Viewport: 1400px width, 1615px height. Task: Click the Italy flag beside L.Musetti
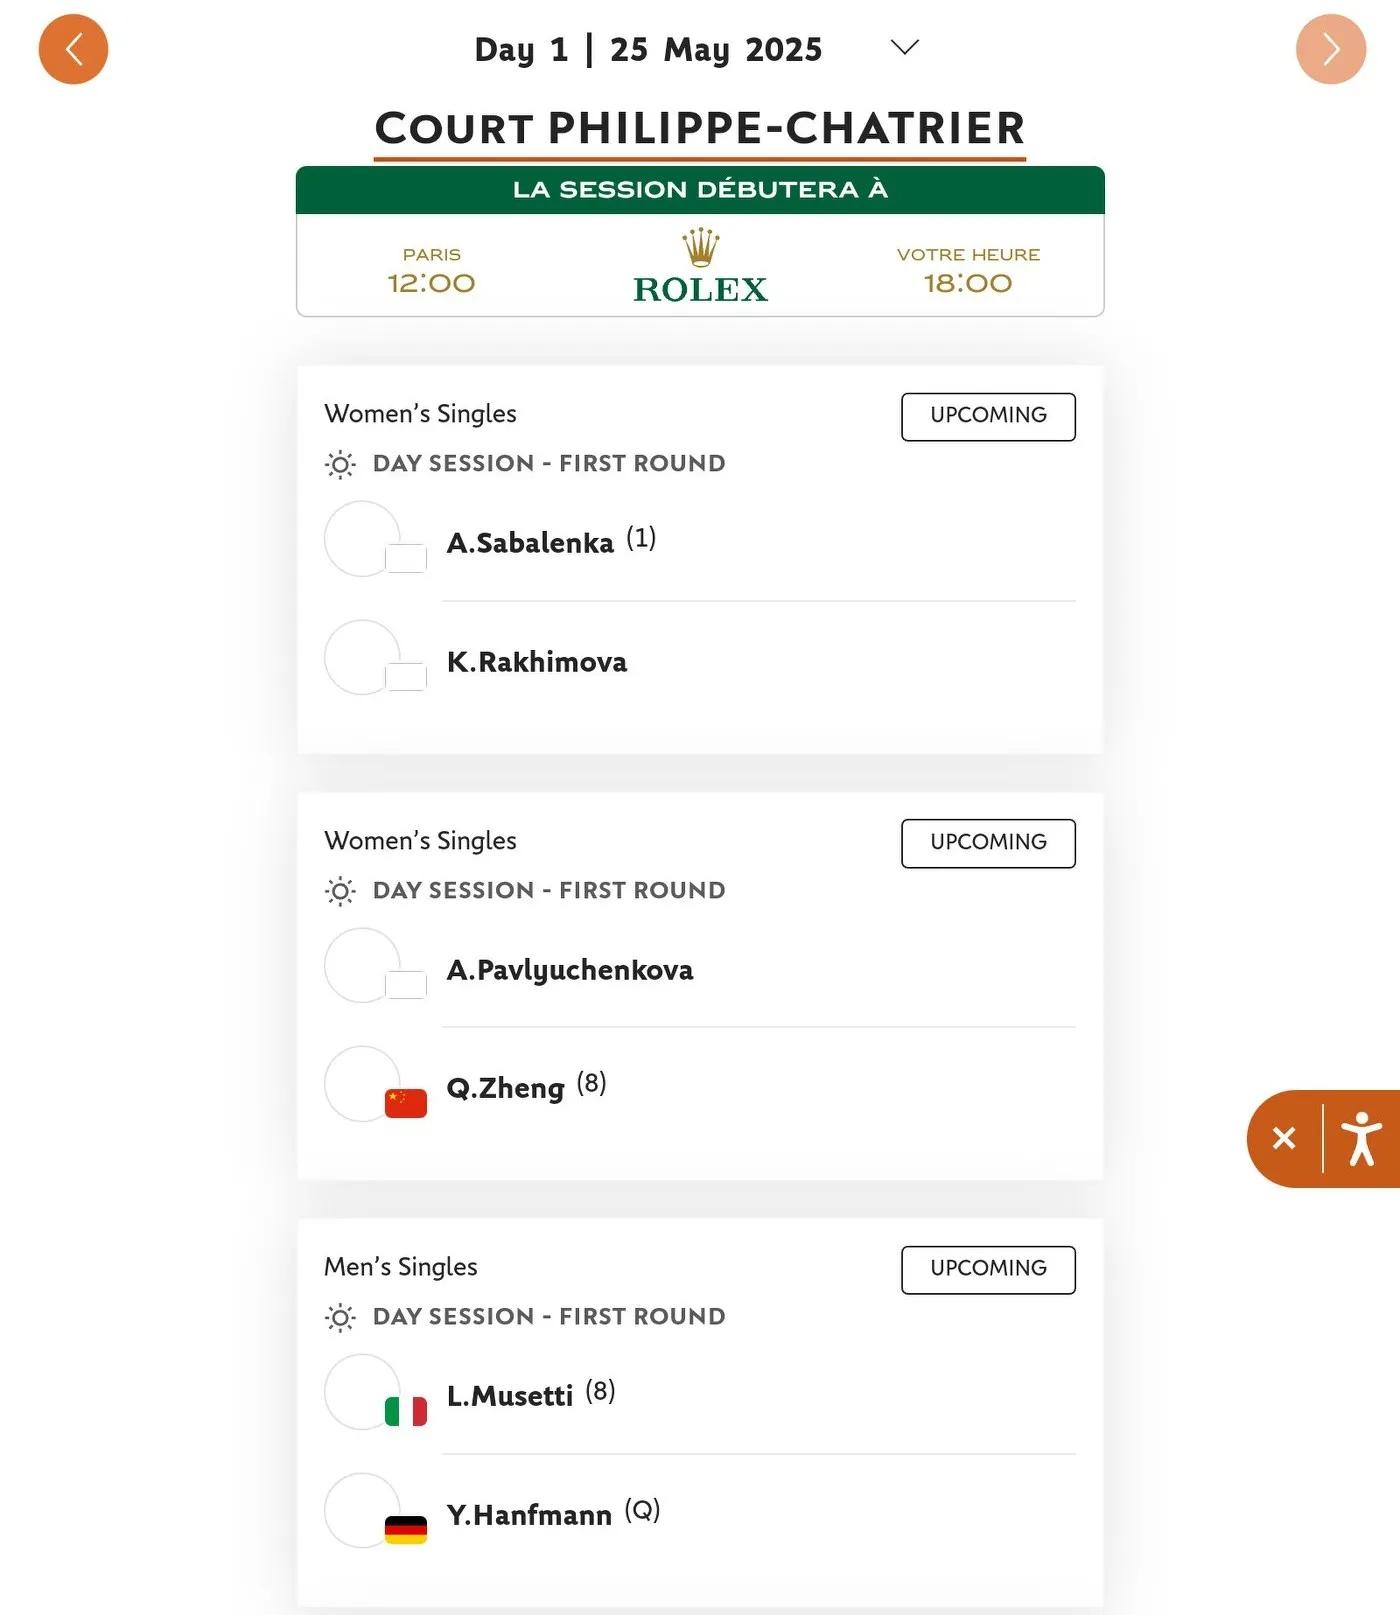[x=406, y=1411]
